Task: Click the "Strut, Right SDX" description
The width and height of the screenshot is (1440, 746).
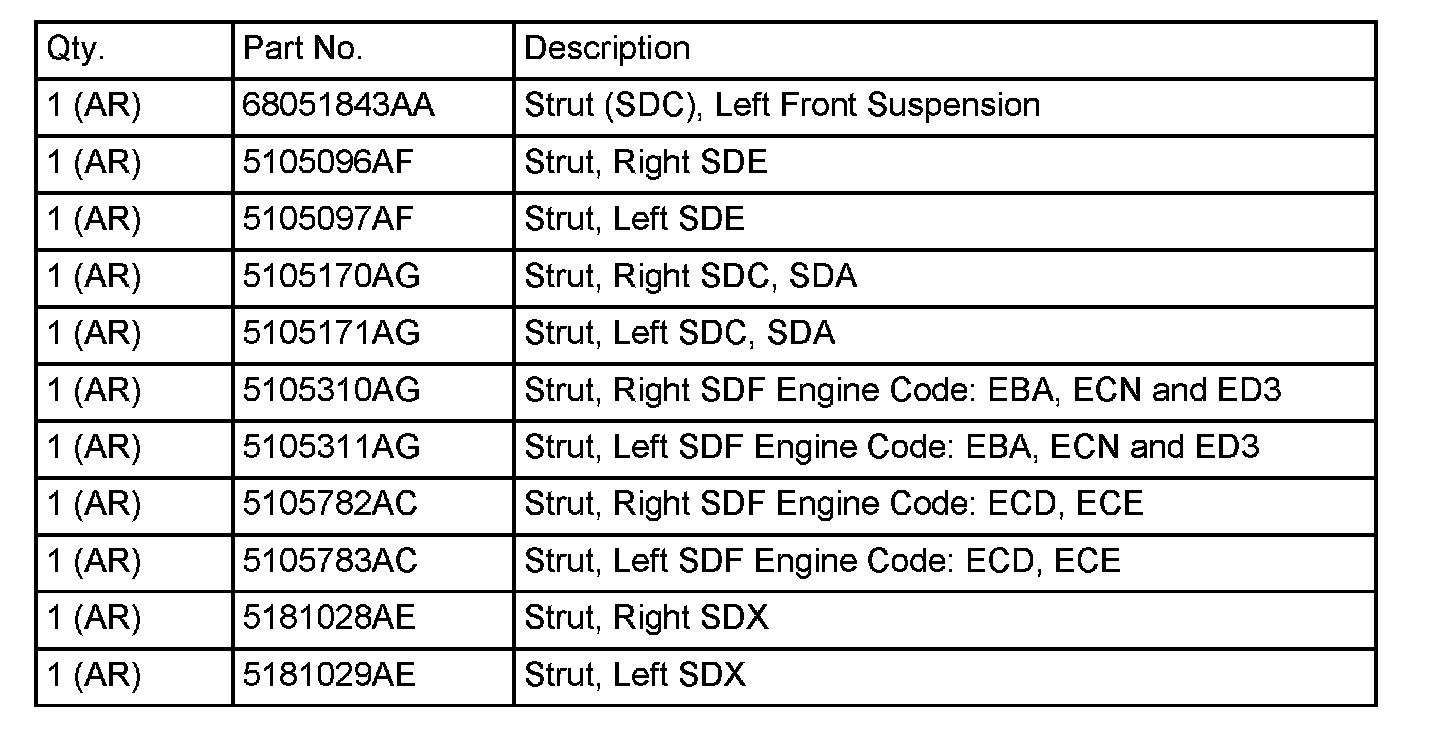Action: coord(646,618)
